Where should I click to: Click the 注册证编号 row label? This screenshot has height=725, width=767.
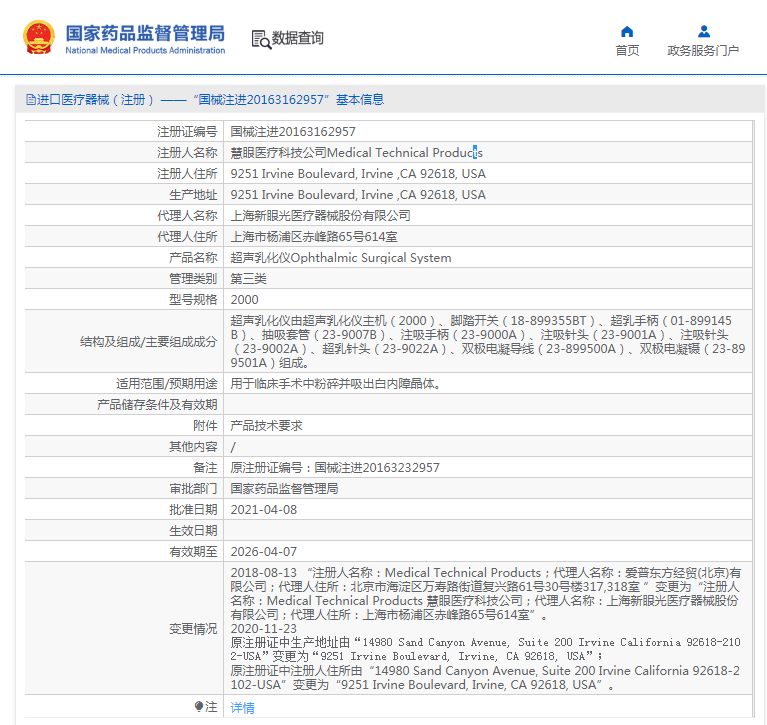tap(187, 132)
